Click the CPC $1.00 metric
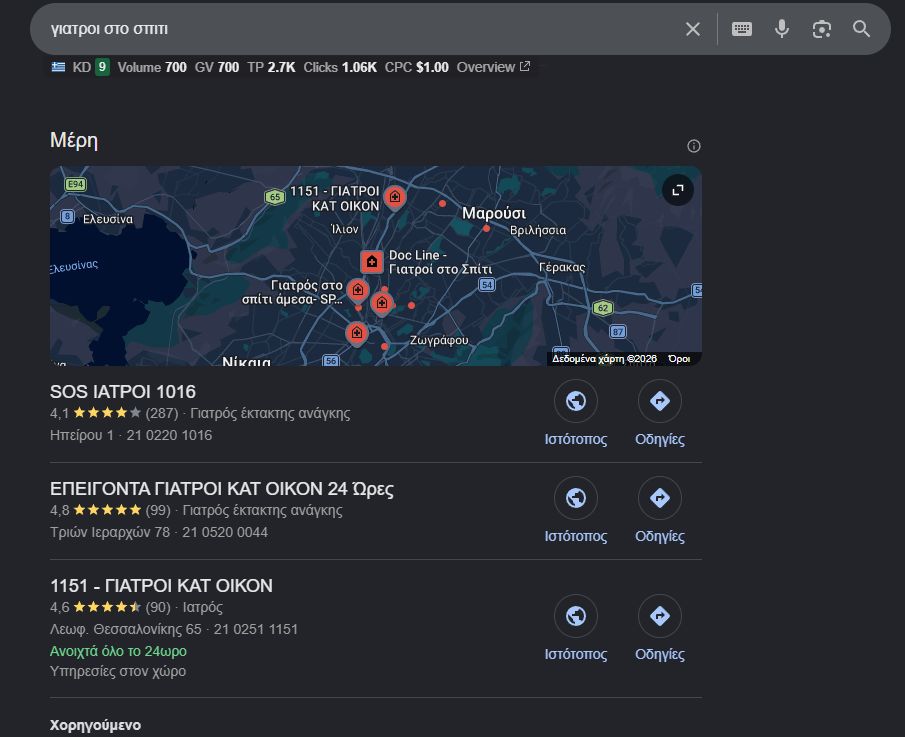 [x=416, y=68]
